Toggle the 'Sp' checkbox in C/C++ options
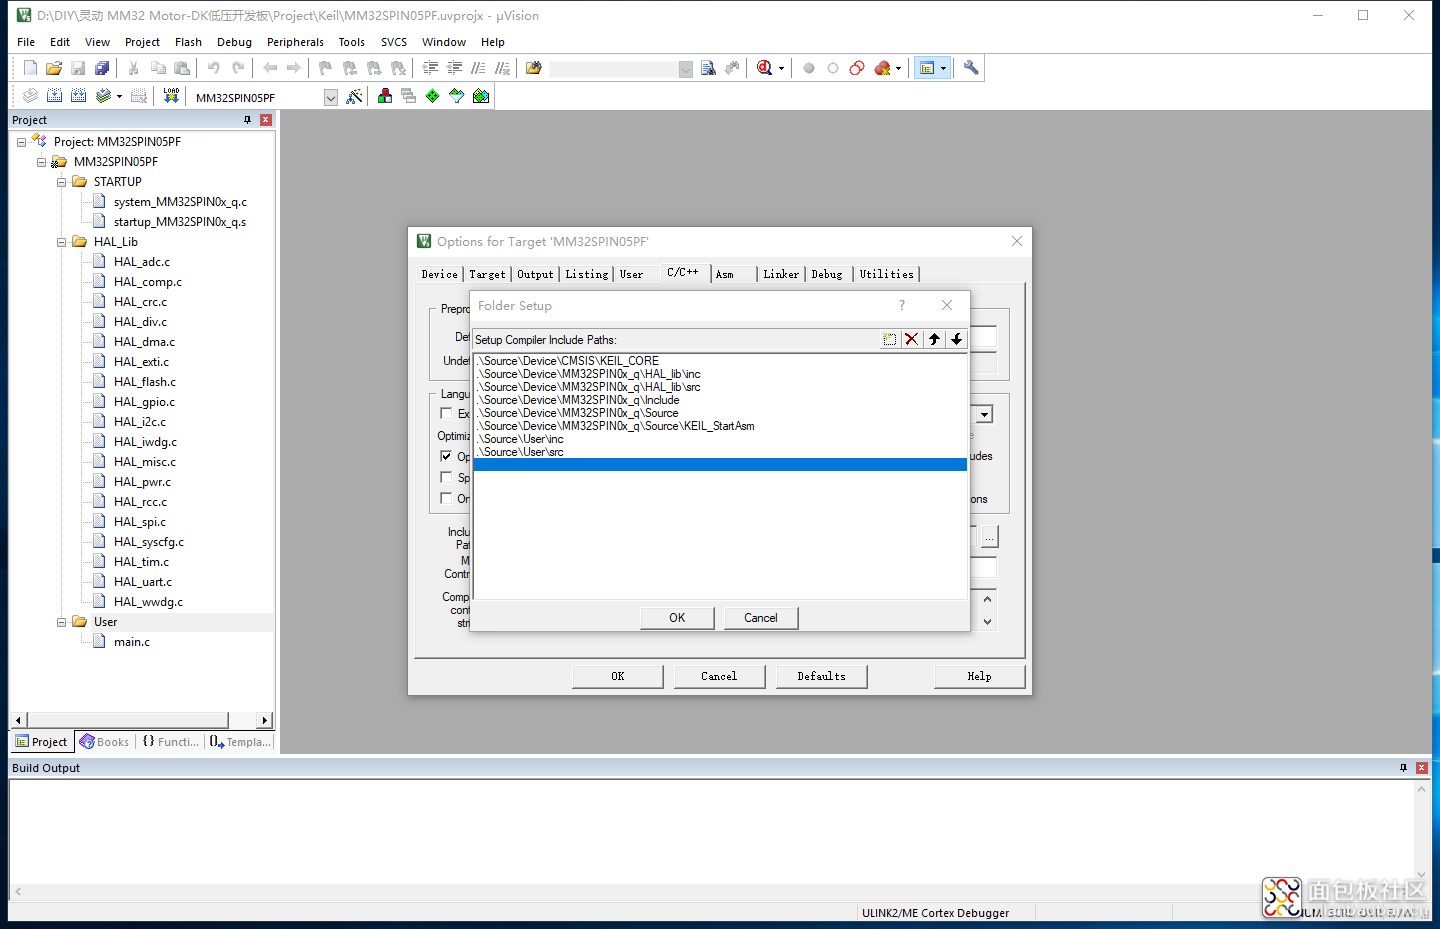The height and width of the screenshot is (929, 1440). pos(447,477)
